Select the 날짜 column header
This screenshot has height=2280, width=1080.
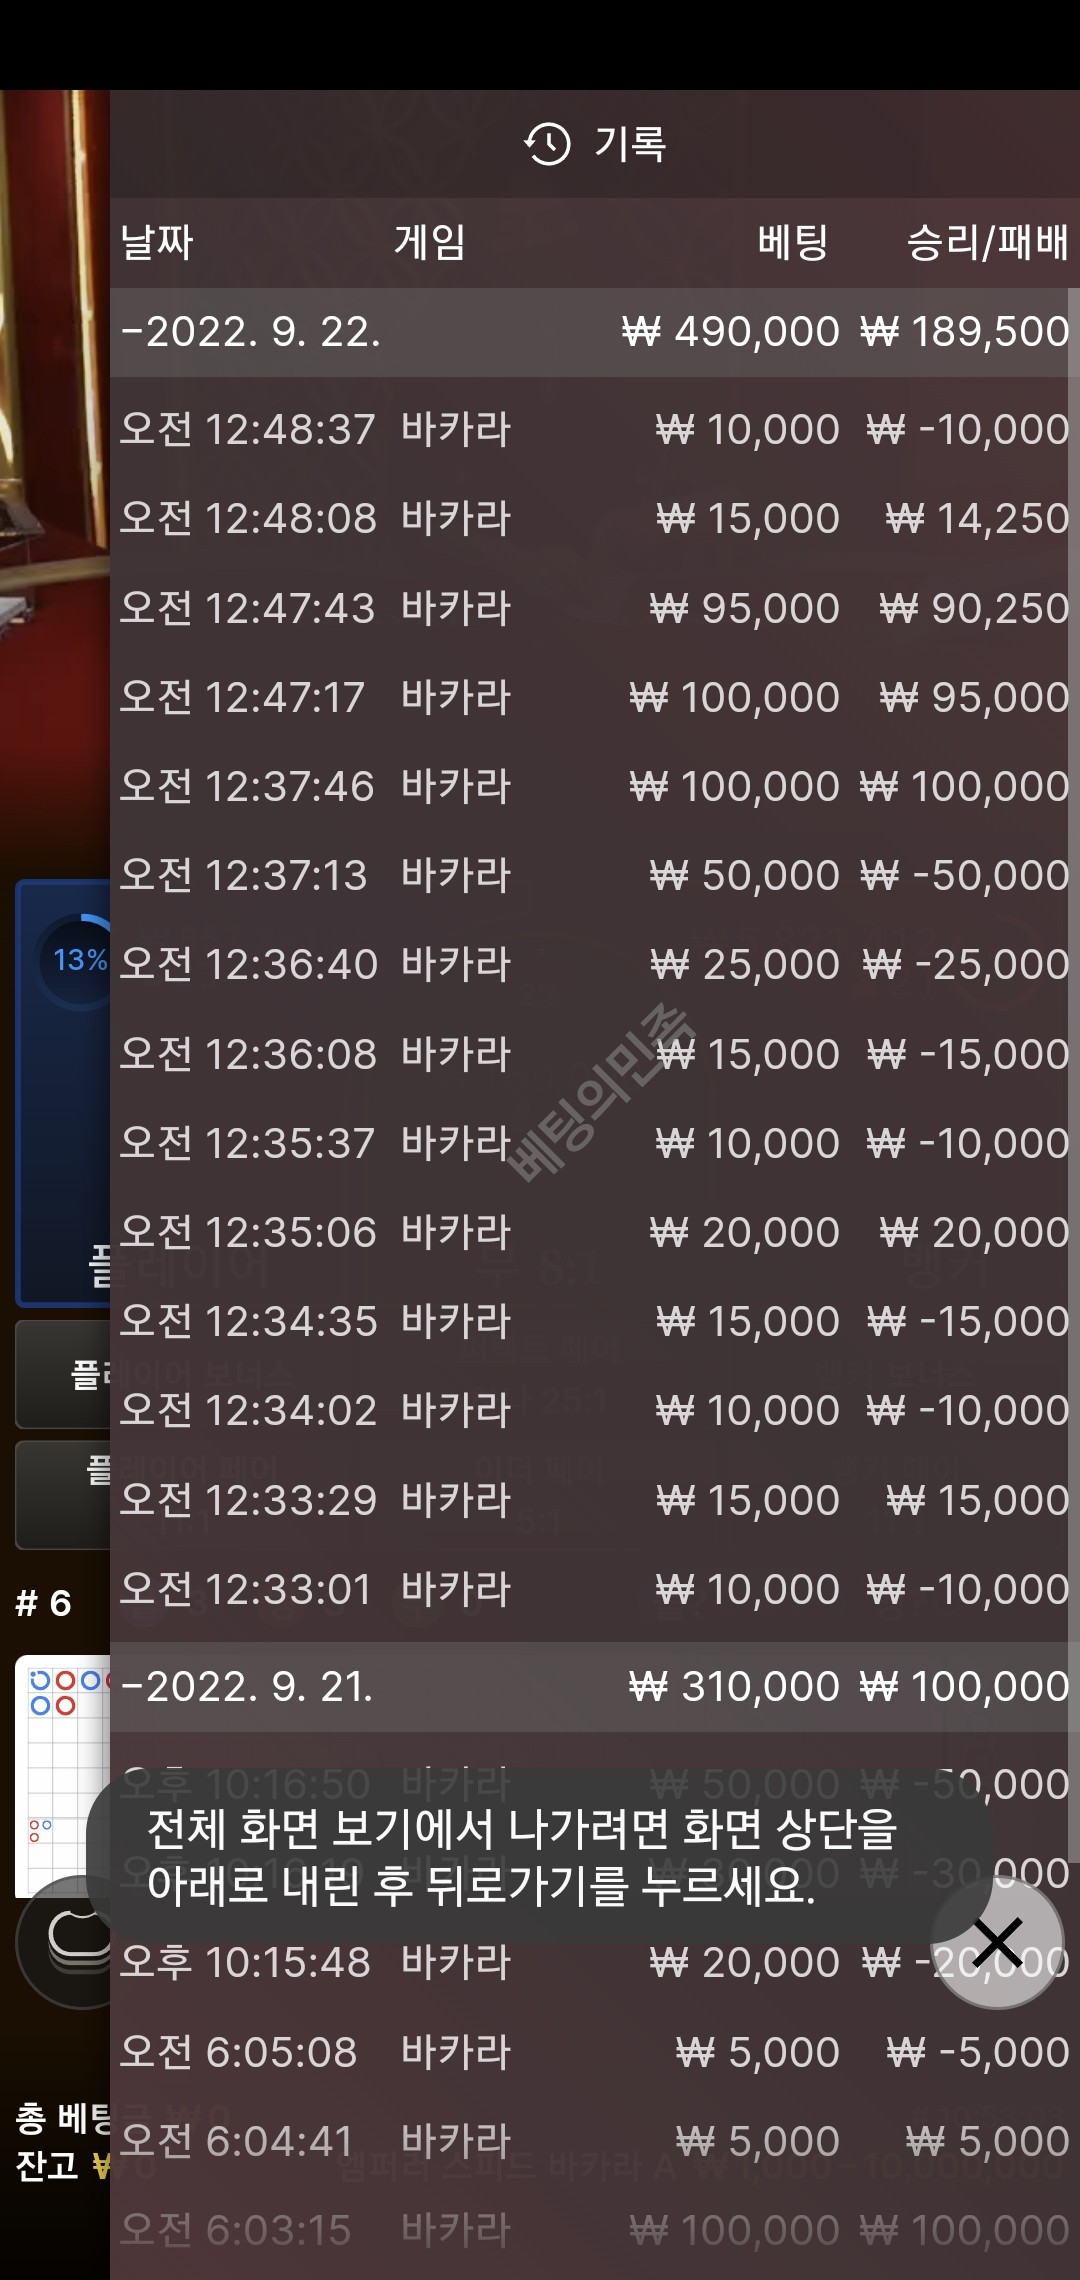point(157,242)
